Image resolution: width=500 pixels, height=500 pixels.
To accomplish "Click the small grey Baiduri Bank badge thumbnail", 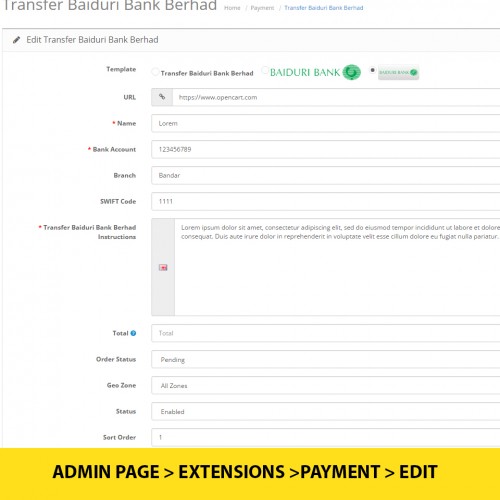I will coord(398,72).
